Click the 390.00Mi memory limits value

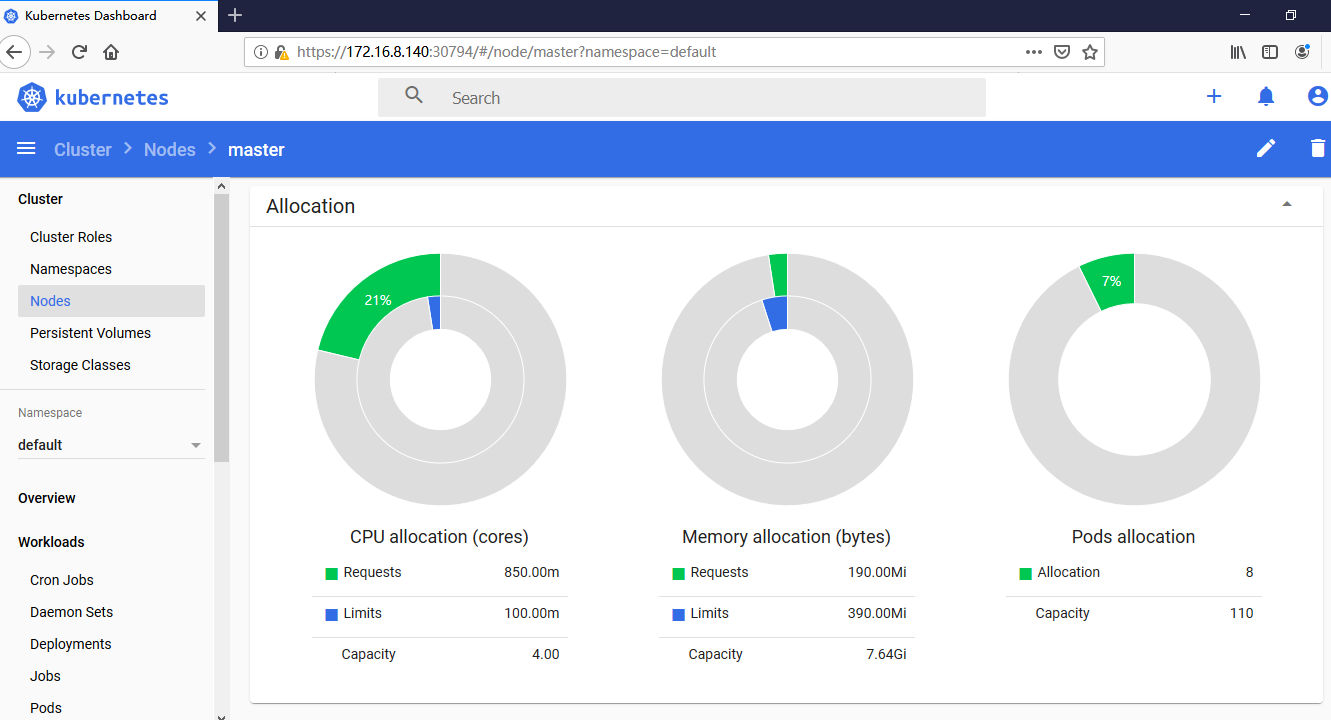[x=877, y=613]
